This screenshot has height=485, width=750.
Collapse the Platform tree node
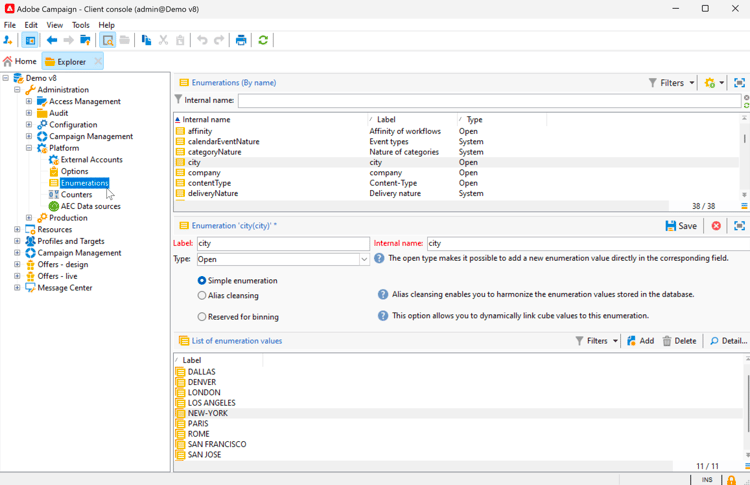[29, 148]
